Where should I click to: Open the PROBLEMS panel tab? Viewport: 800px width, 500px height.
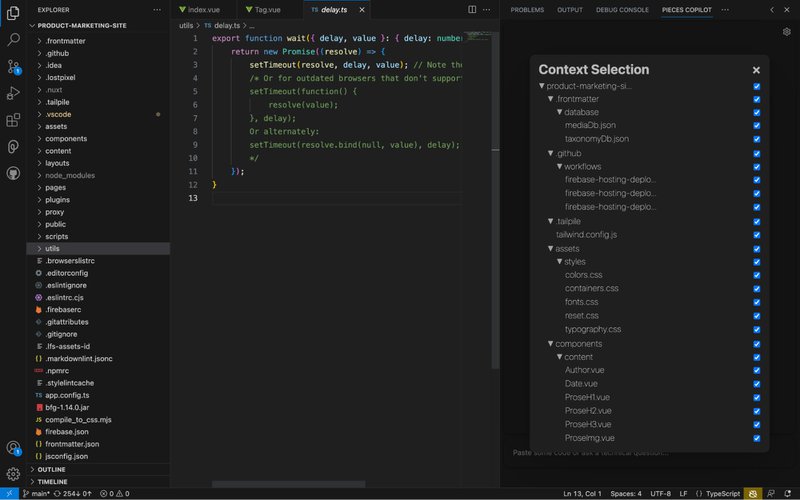coord(527,10)
